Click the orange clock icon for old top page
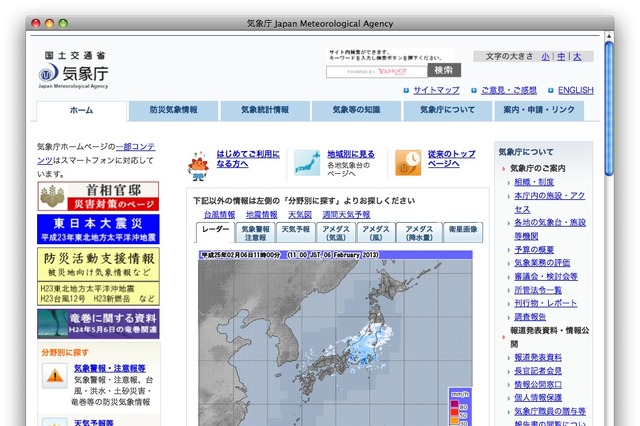The height and width of the screenshot is (426, 640). pos(408,163)
